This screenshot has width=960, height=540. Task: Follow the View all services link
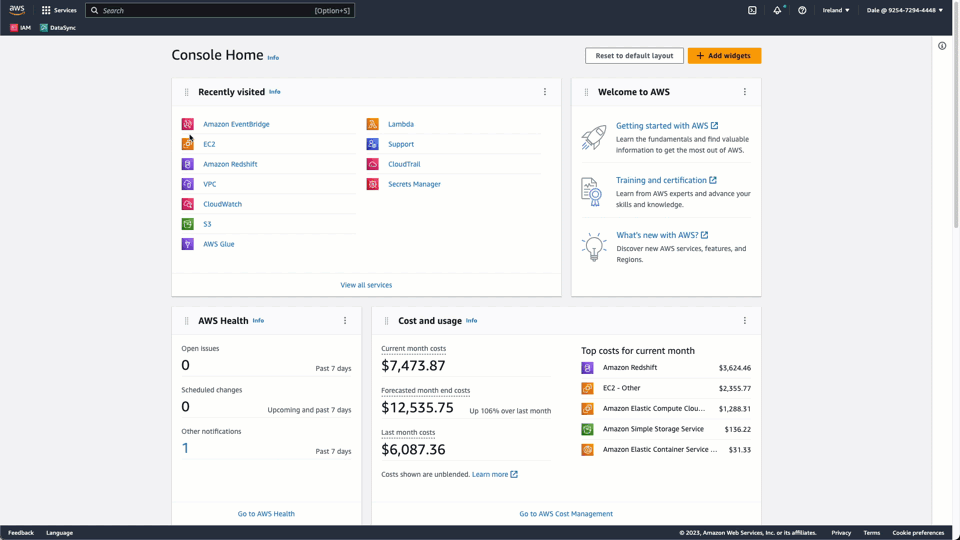366,285
